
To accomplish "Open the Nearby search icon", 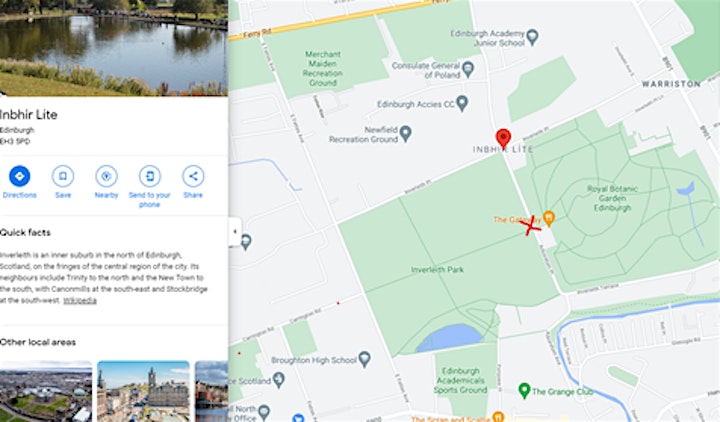I will [x=106, y=176].
